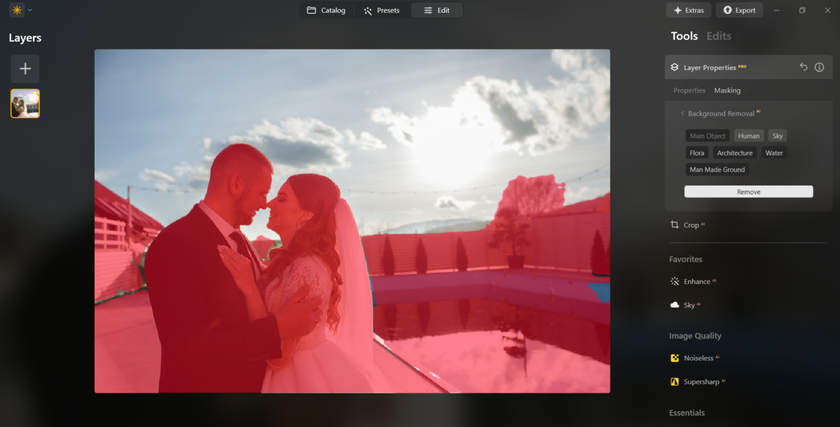840x427 pixels.
Task: Click the upload arrow icon on Export
Action: point(728,10)
